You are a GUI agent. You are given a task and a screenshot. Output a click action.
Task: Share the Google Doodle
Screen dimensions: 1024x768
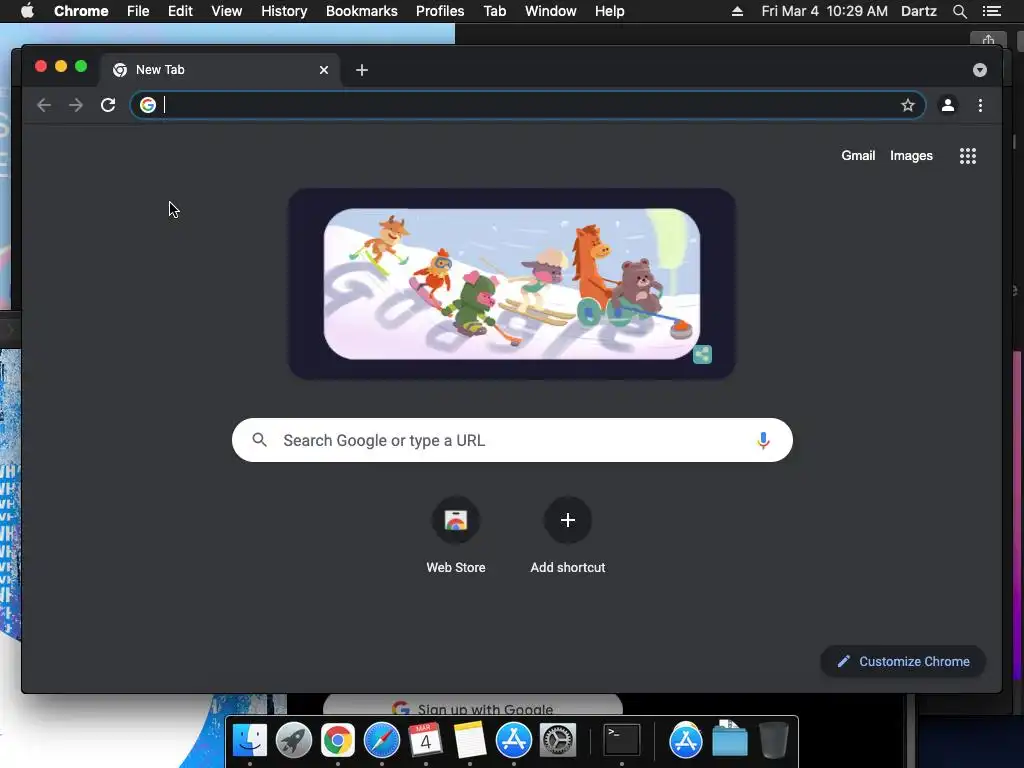(x=702, y=355)
